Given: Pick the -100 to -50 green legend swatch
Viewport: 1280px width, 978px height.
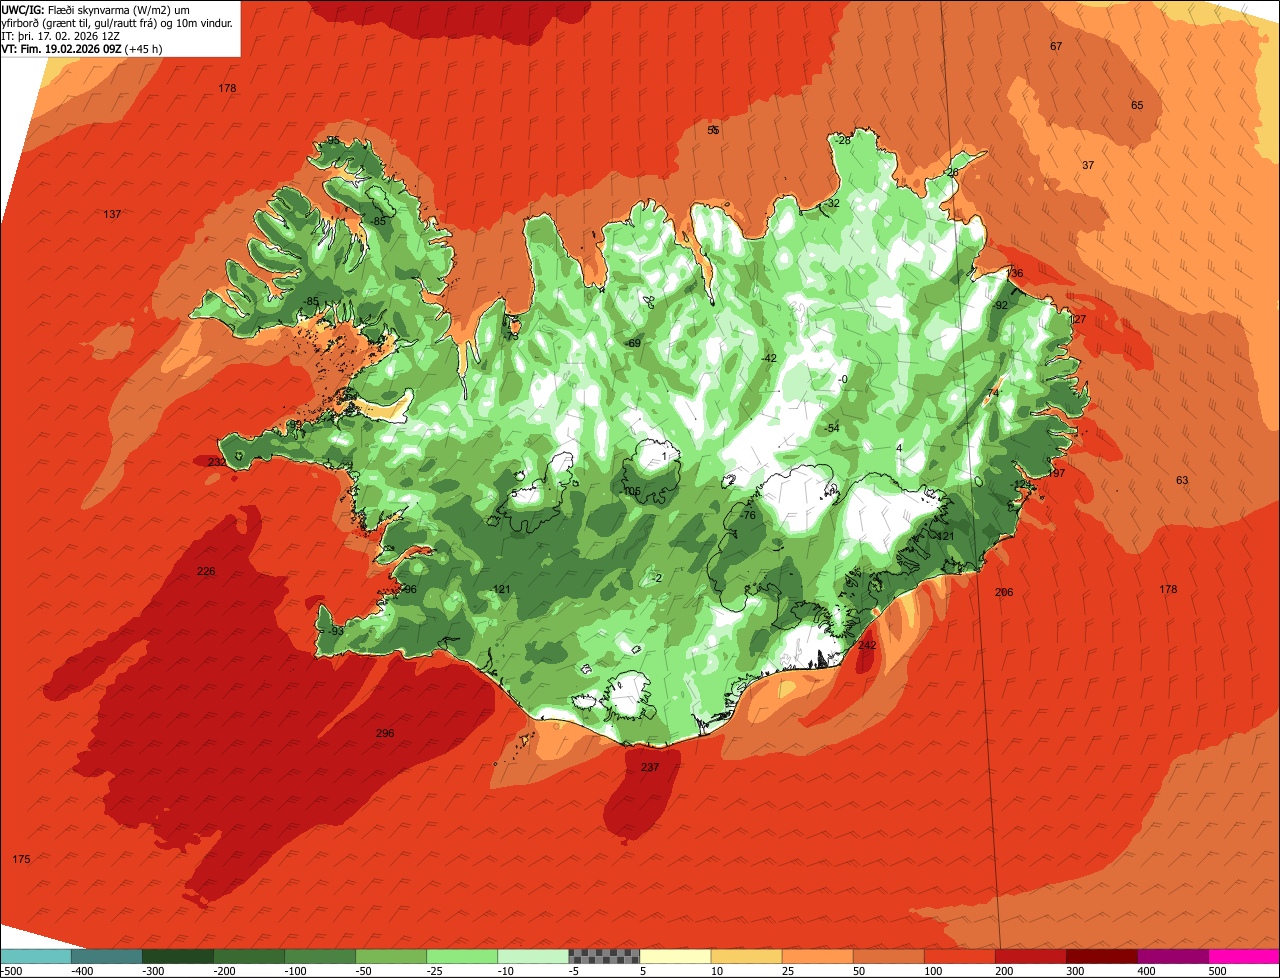Looking at the screenshot, I should pos(320,956).
